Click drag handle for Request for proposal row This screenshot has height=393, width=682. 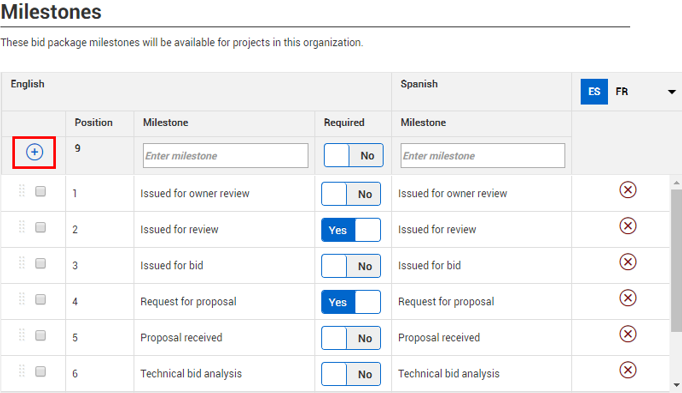[x=22, y=299]
